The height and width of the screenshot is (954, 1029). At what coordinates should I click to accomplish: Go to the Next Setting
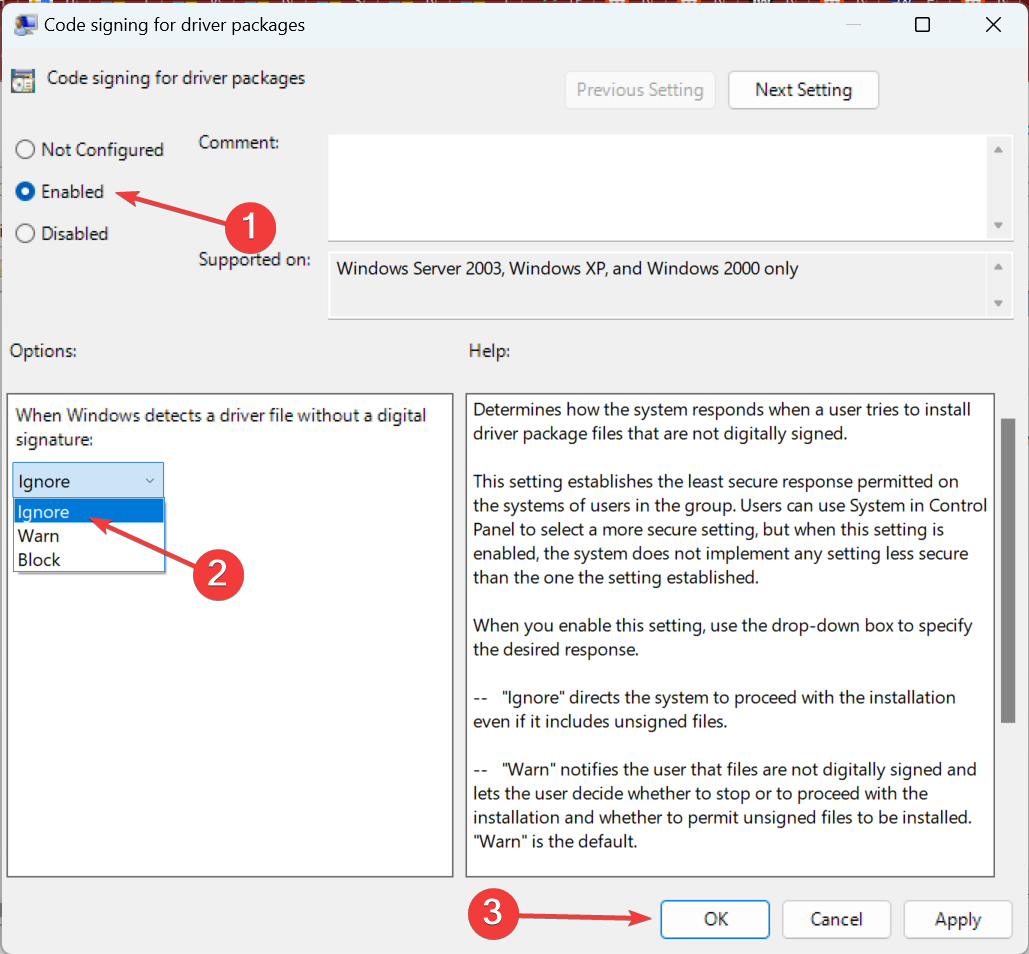pyautogui.click(x=803, y=90)
